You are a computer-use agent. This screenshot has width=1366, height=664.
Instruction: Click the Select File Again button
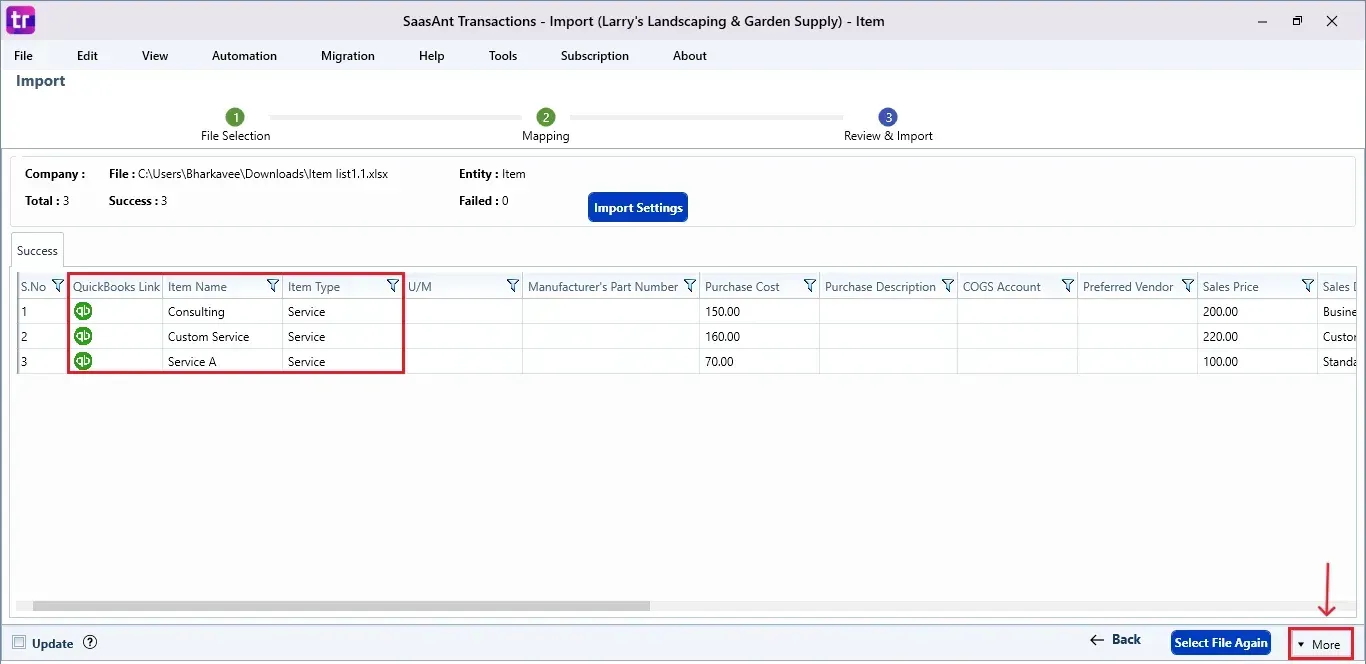click(x=1220, y=643)
